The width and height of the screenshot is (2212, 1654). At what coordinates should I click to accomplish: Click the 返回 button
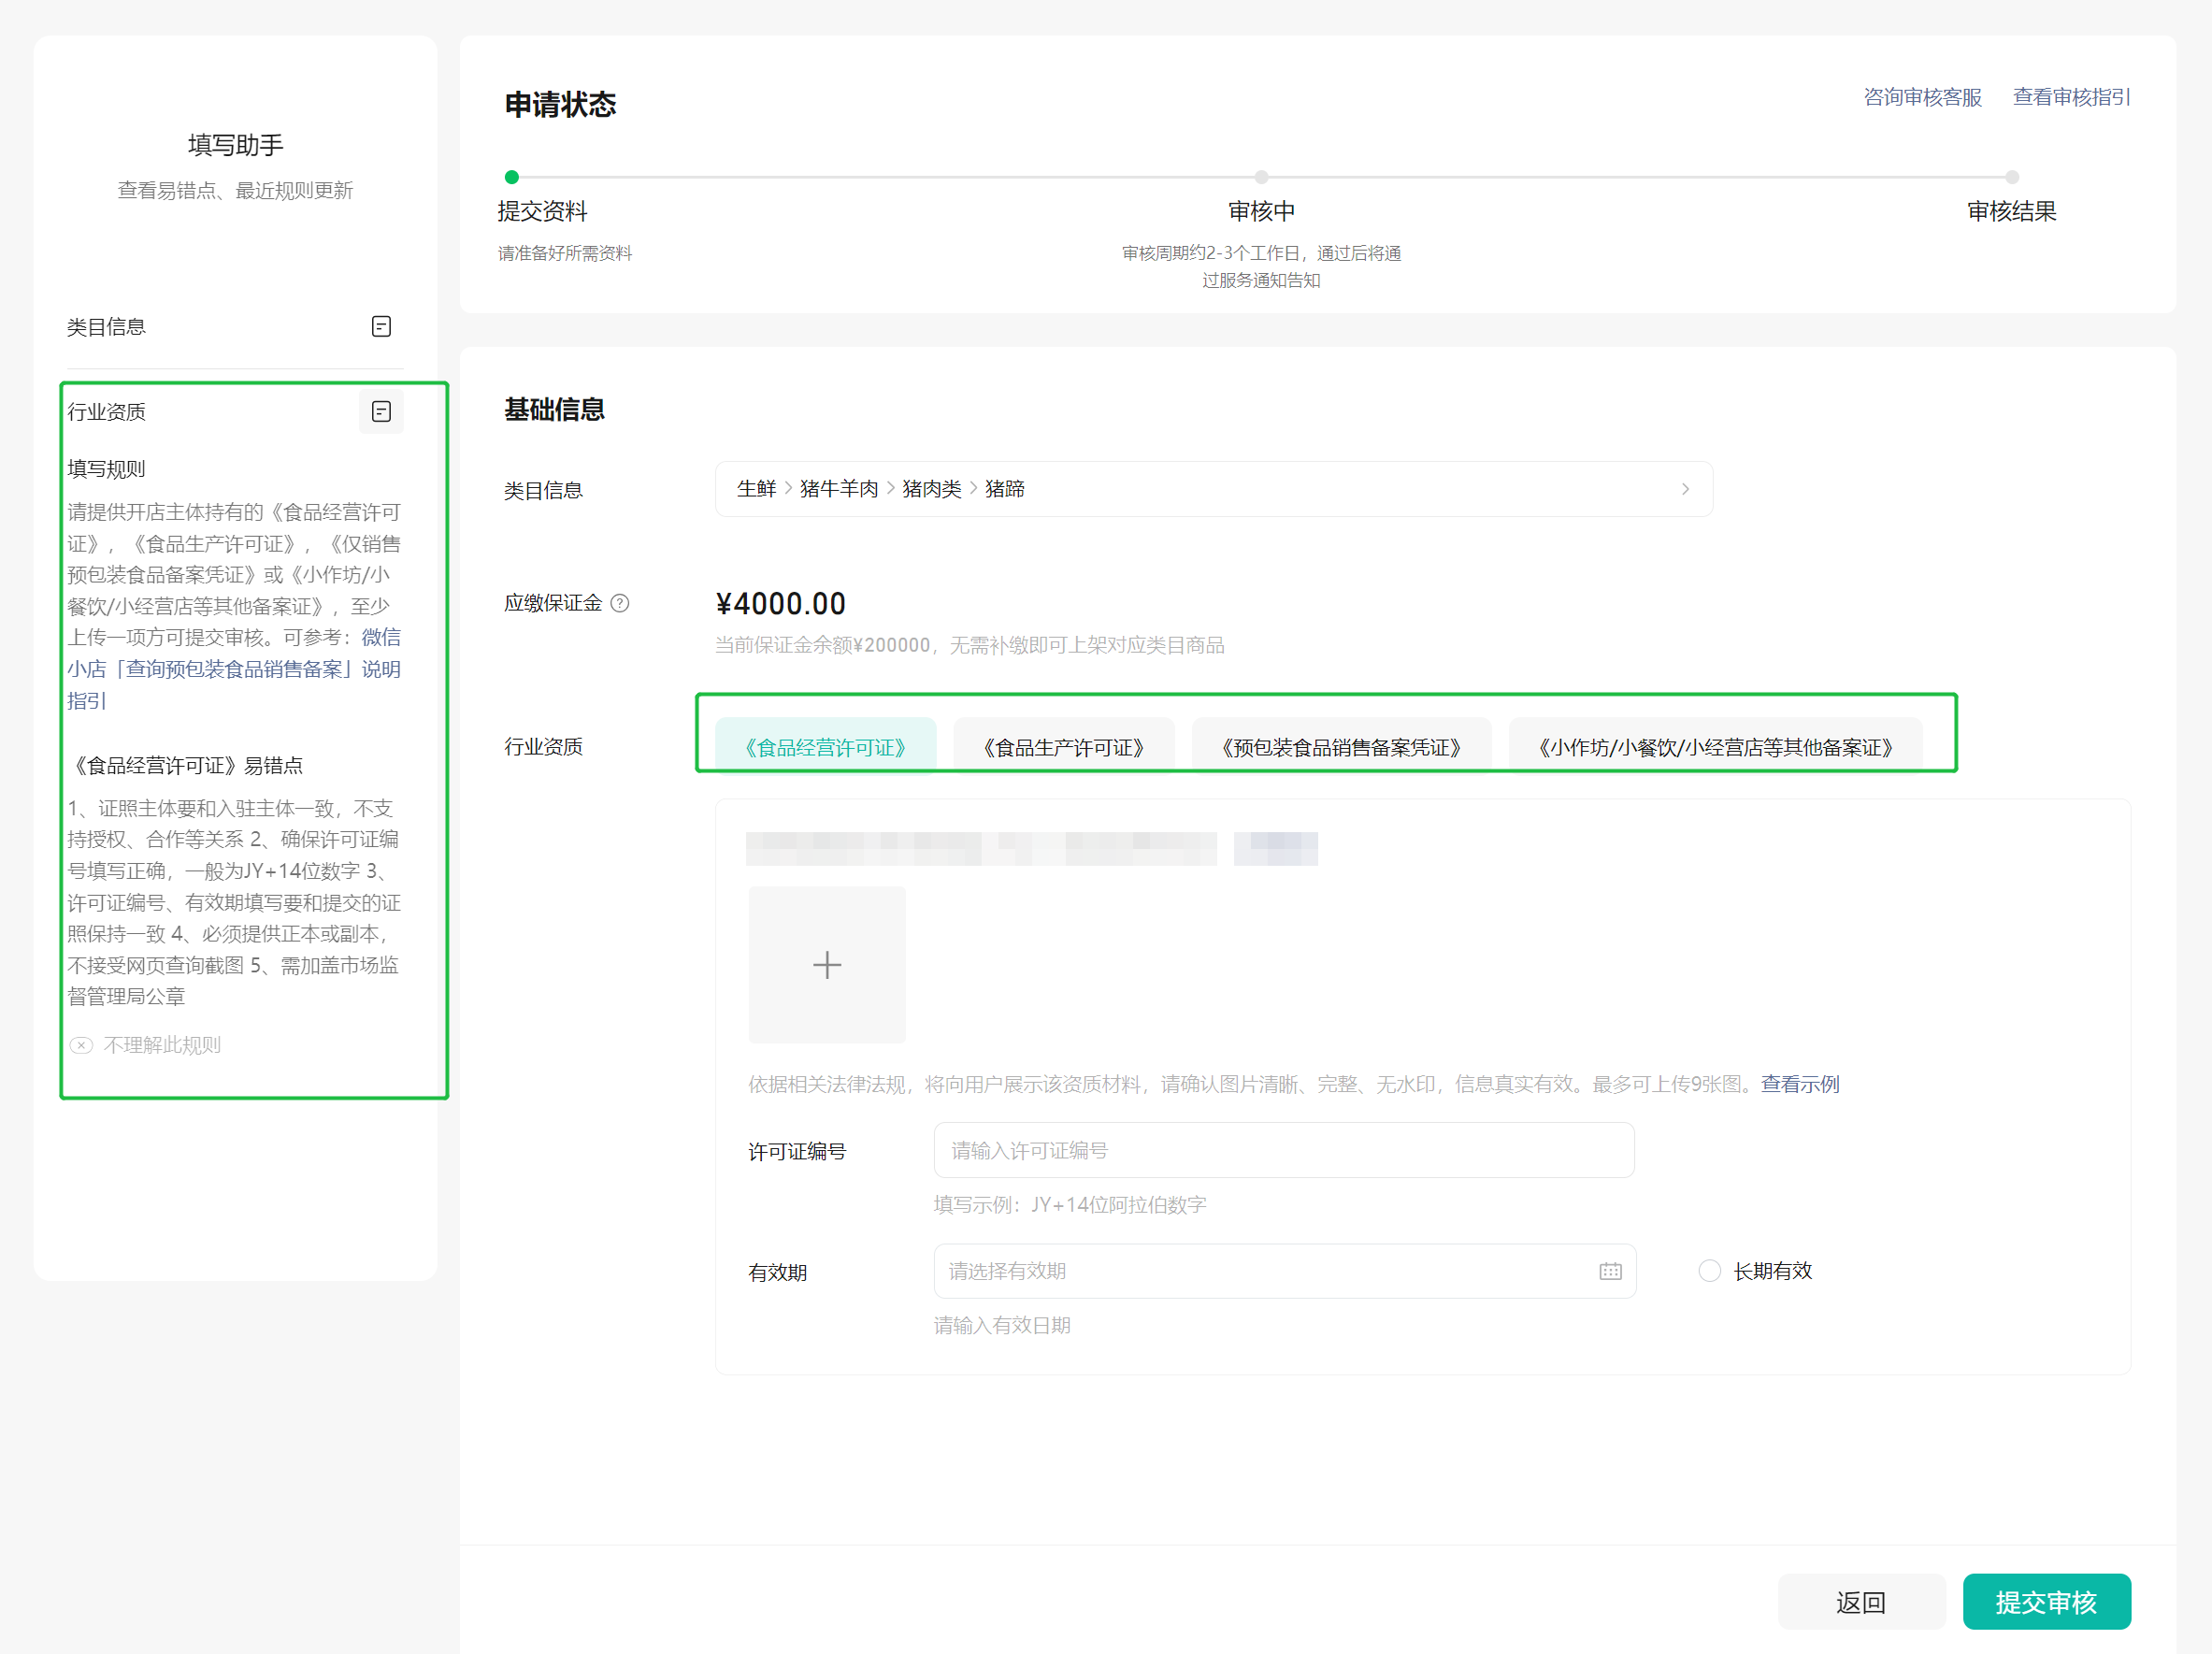coord(1861,1602)
